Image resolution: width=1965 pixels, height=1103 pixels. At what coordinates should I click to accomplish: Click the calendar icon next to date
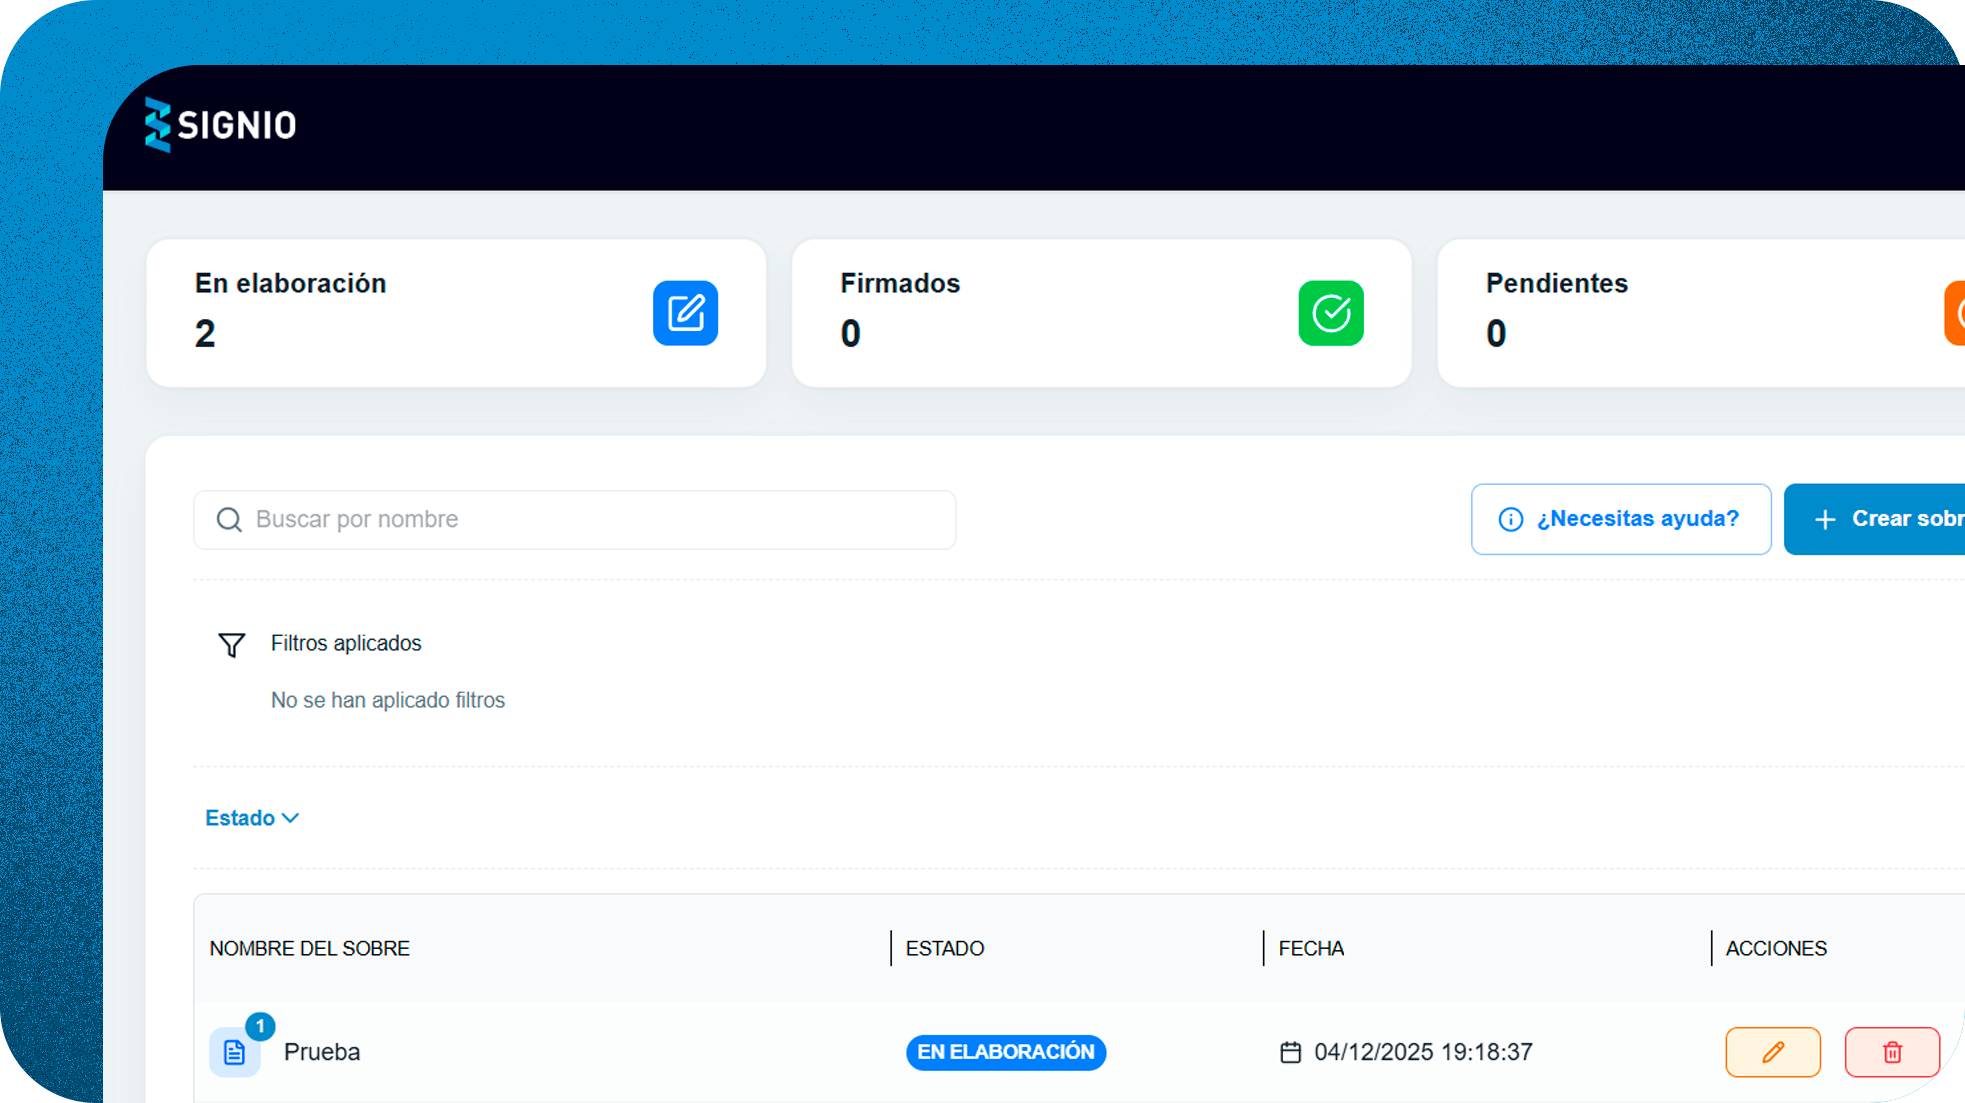1290,1052
